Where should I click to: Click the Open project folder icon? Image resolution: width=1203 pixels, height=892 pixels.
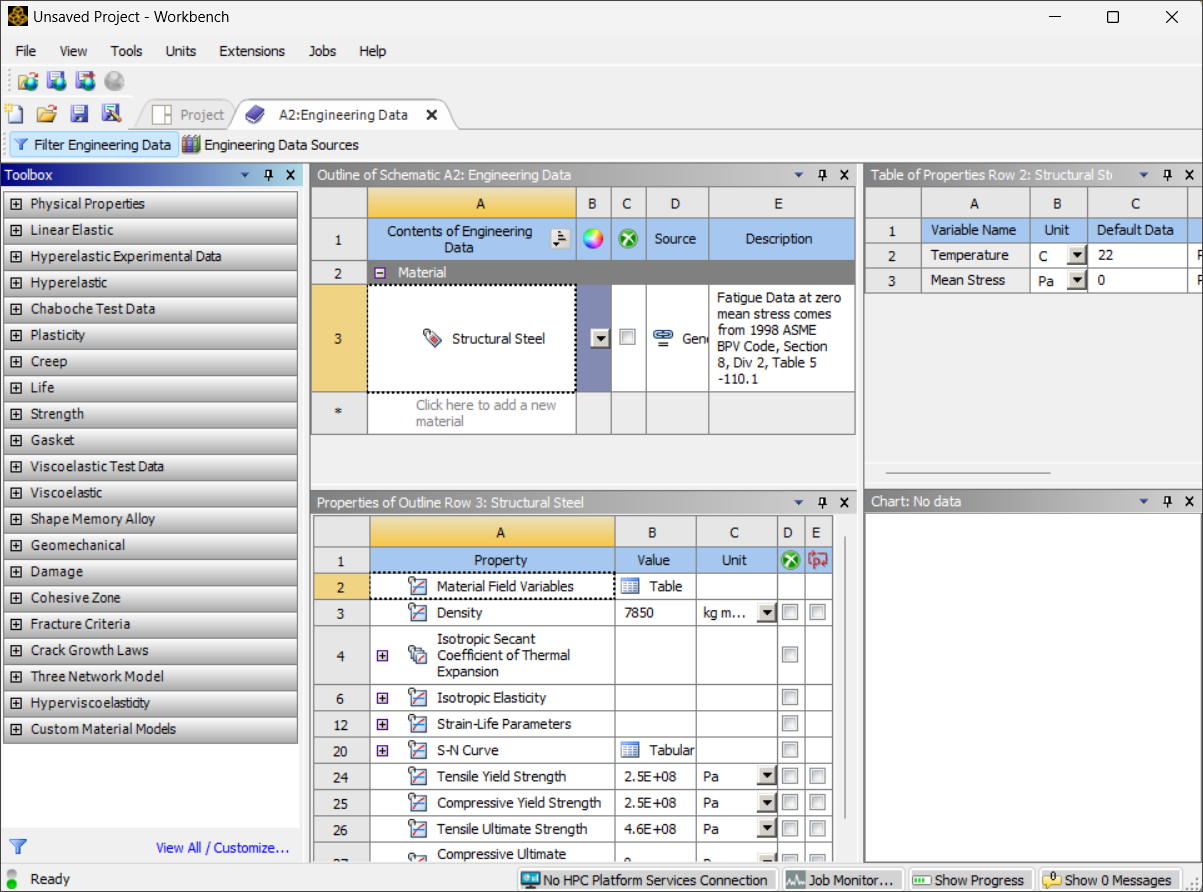46,114
